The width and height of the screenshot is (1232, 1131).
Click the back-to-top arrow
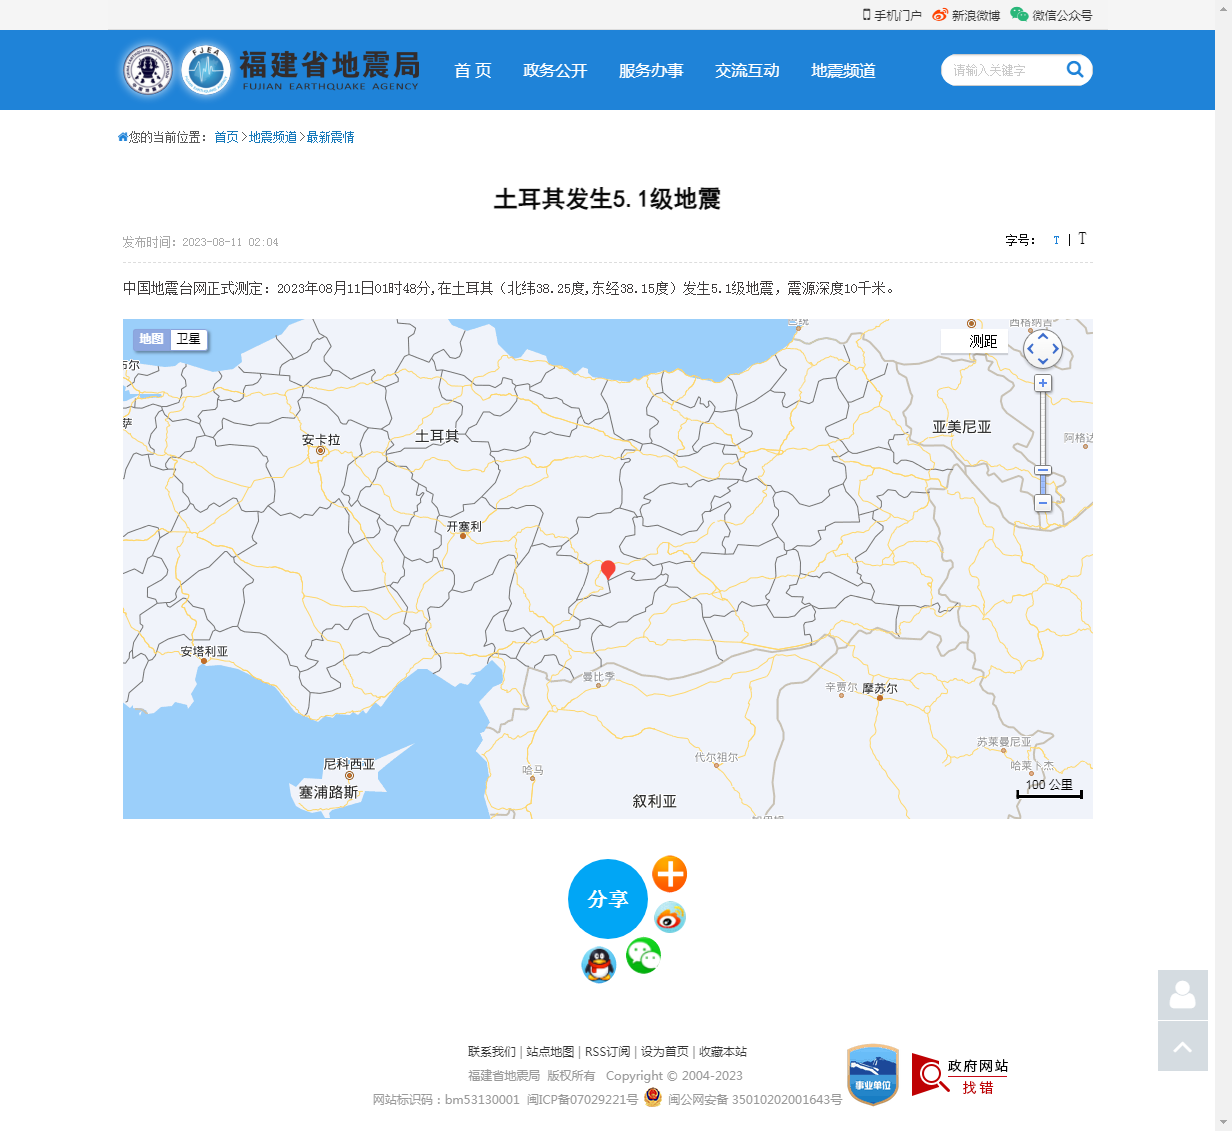[x=1182, y=1046]
